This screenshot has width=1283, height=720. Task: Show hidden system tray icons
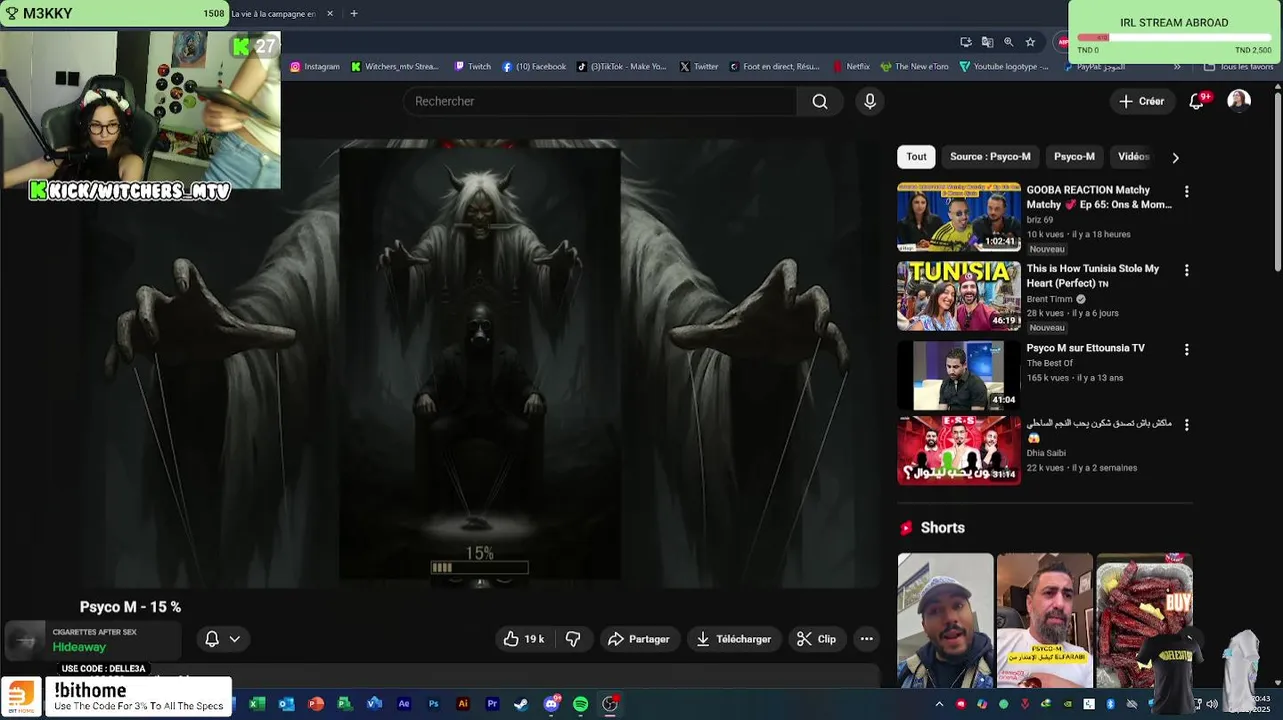point(939,704)
